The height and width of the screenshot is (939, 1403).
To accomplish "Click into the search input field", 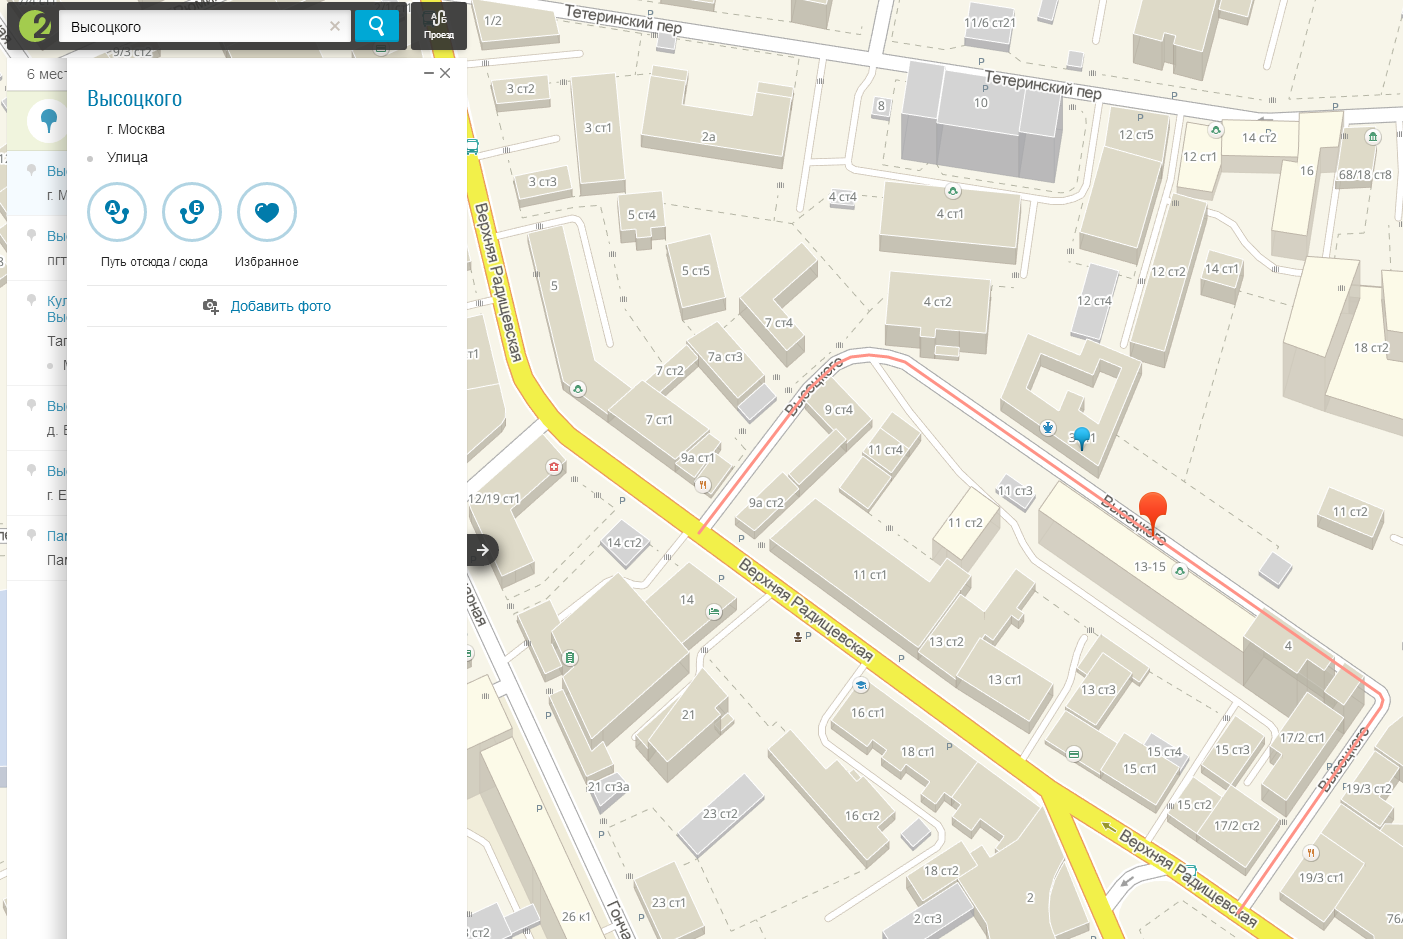I will click(196, 27).
